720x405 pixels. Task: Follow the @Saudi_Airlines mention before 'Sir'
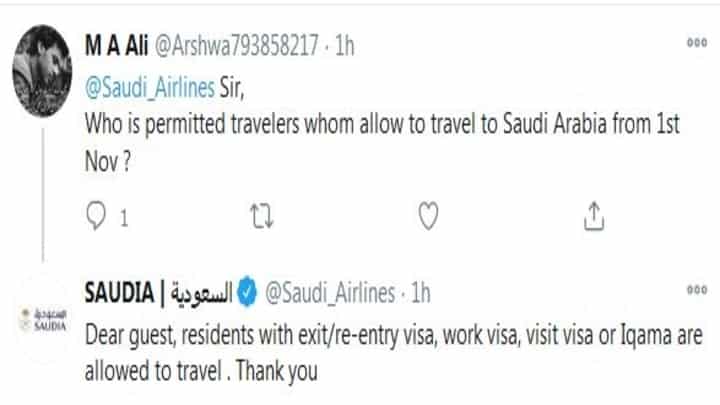pyautogui.click(x=151, y=87)
